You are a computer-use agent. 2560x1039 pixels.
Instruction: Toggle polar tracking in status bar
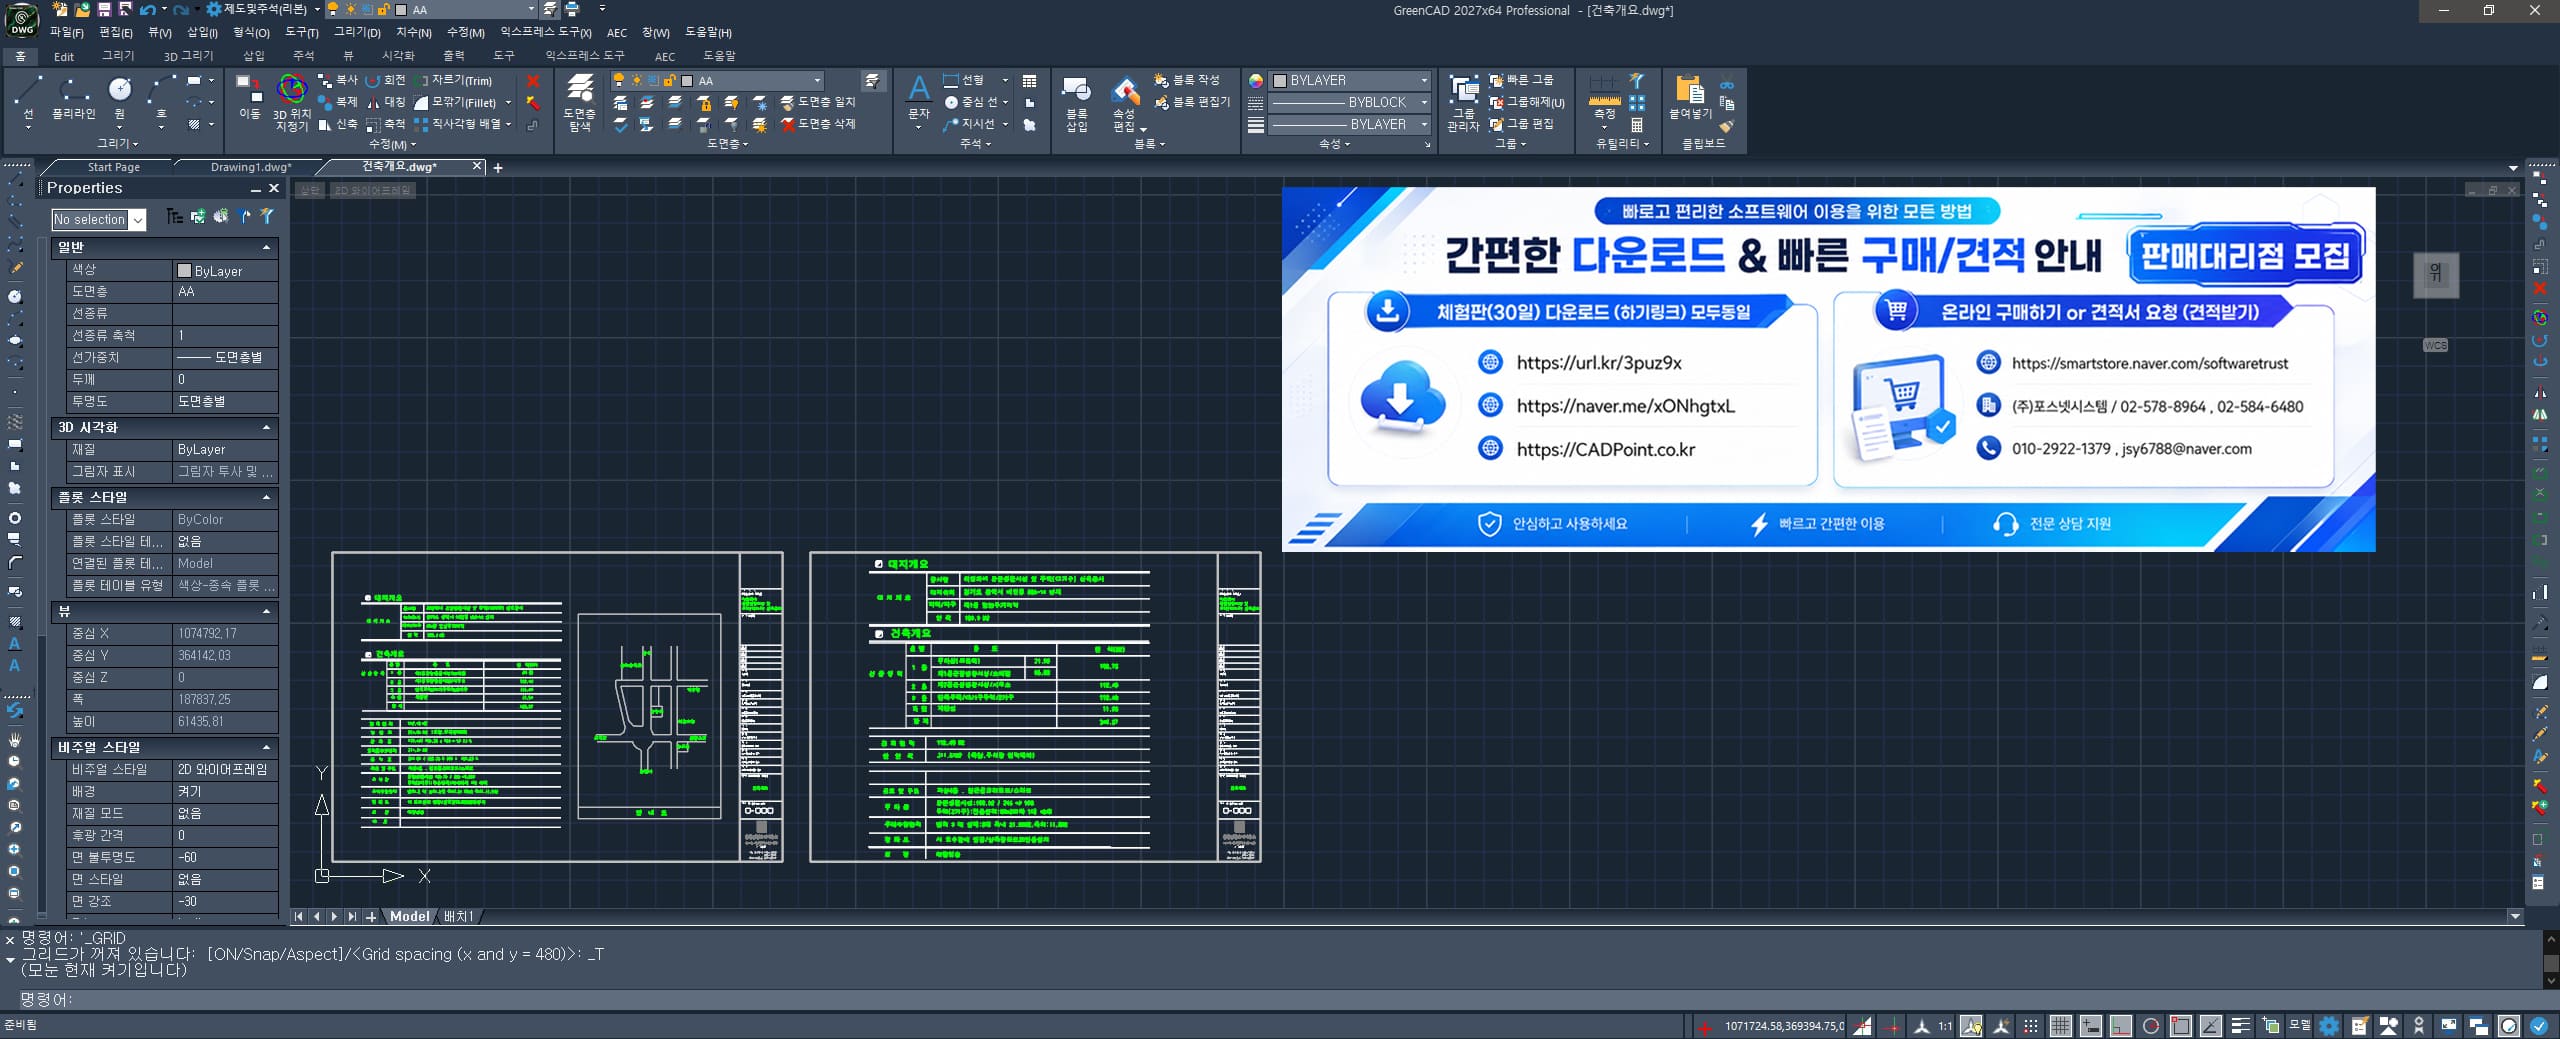coord(2151,1026)
